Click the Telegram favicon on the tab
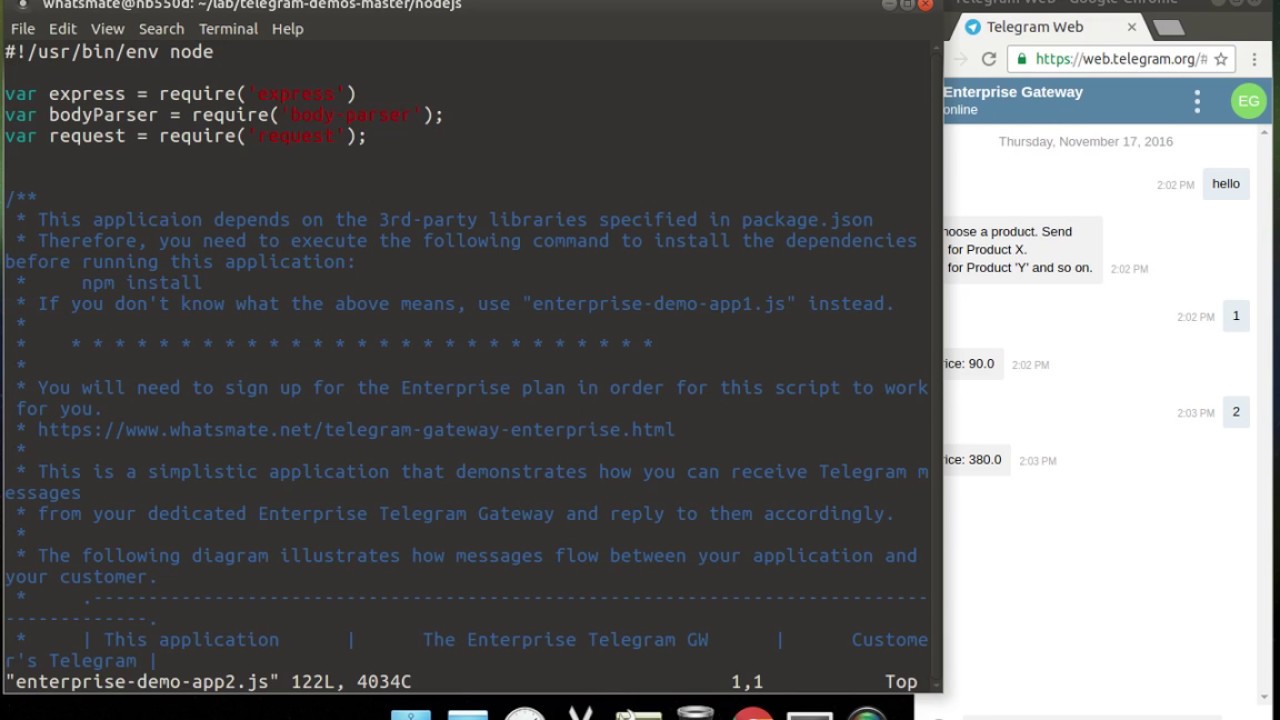This screenshot has height=720, width=1280. 972,27
